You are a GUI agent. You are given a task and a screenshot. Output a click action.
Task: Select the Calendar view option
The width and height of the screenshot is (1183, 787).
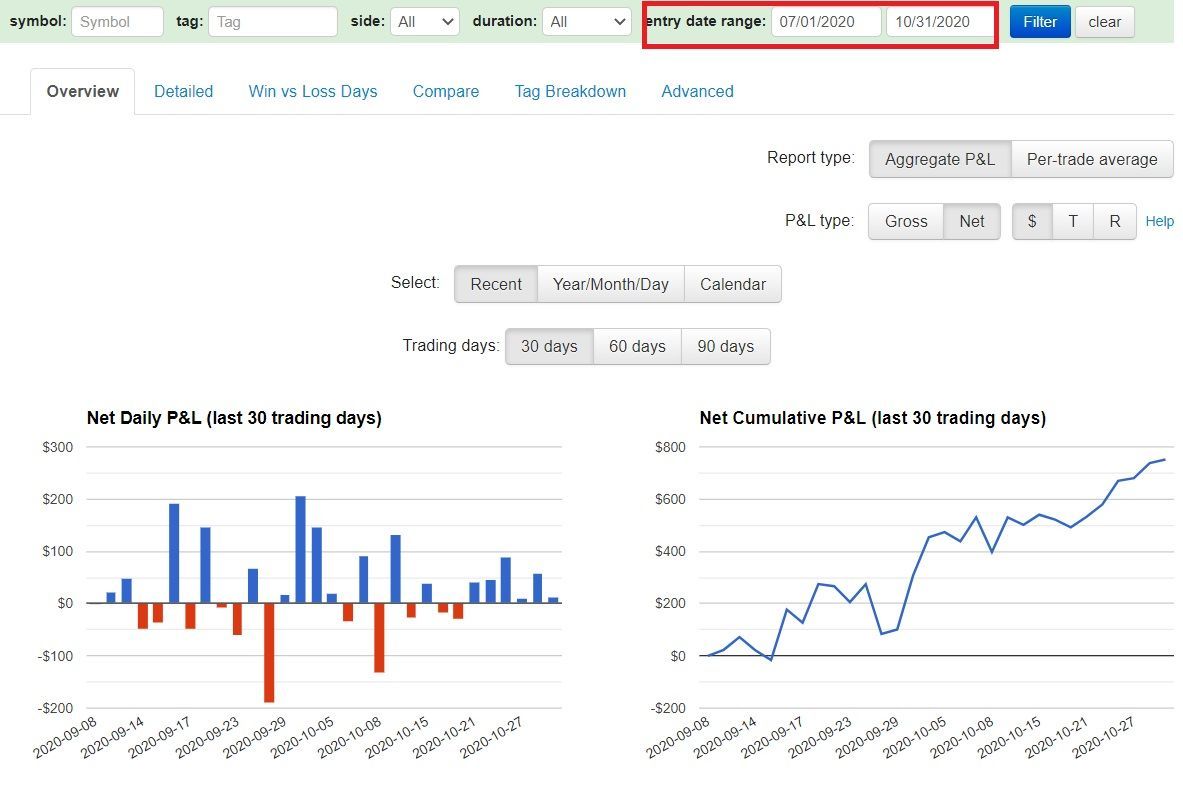[733, 284]
